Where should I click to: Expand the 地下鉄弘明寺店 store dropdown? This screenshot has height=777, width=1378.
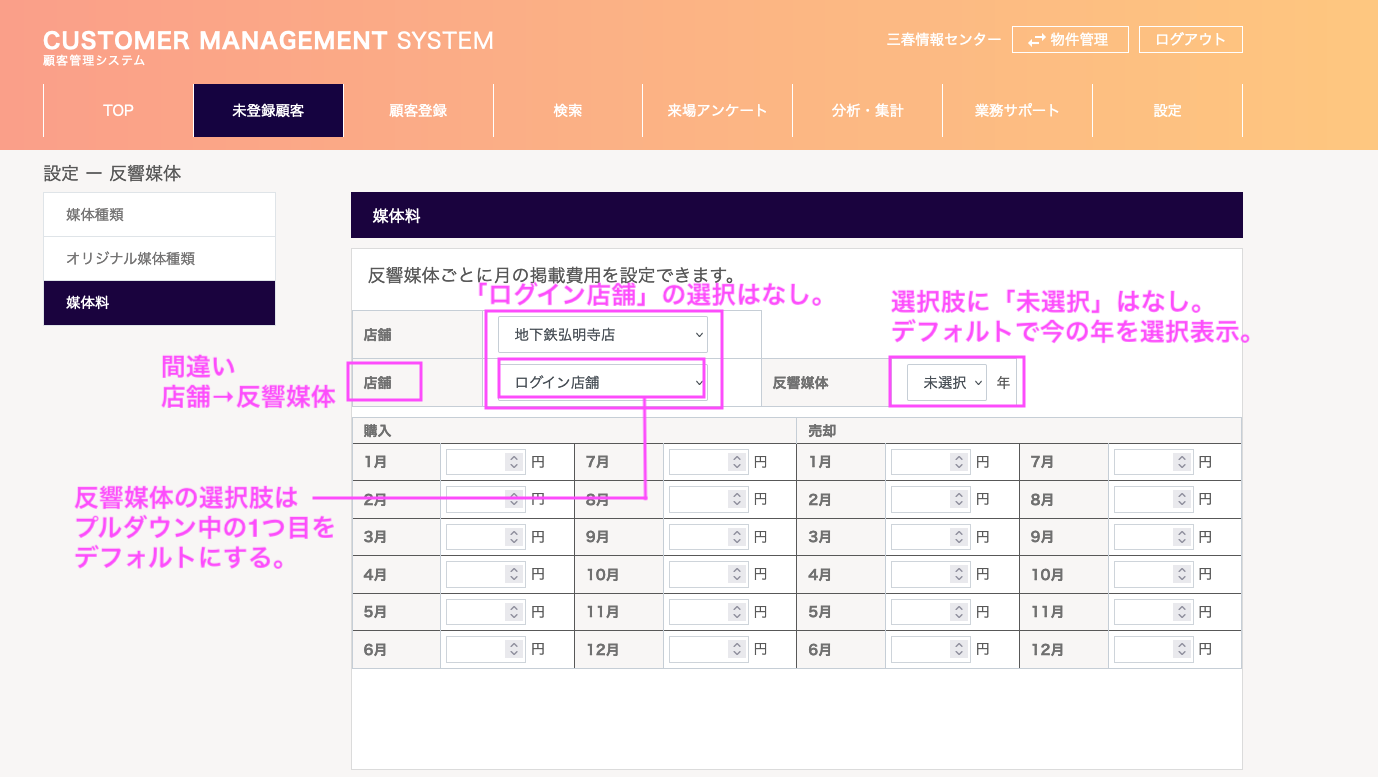(602, 335)
